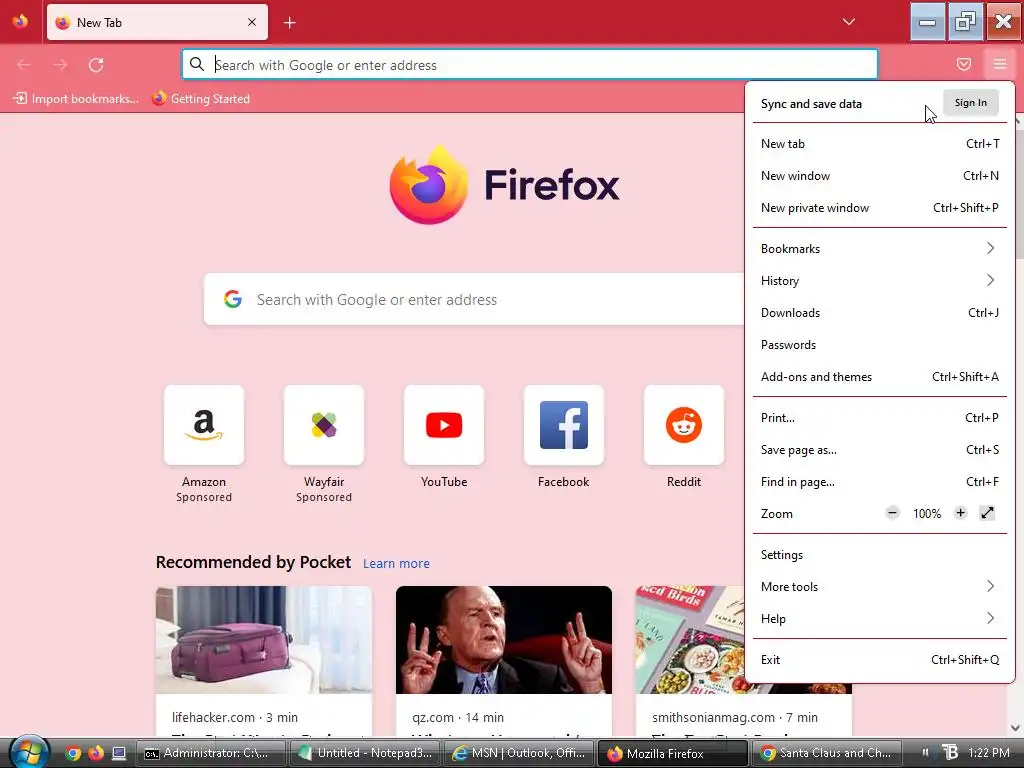The width and height of the screenshot is (1024, 768).
Task: Open the Firefox application menu hamburger icon
Action: tap(999, 64)
